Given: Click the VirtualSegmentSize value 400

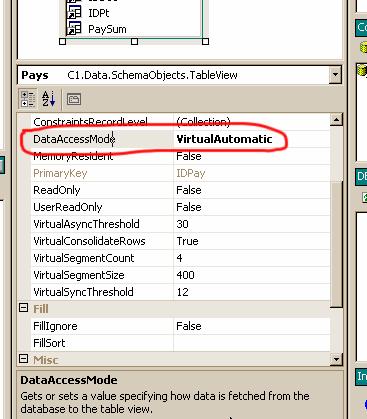Looking at the screenshot, I should coord(185,275).
